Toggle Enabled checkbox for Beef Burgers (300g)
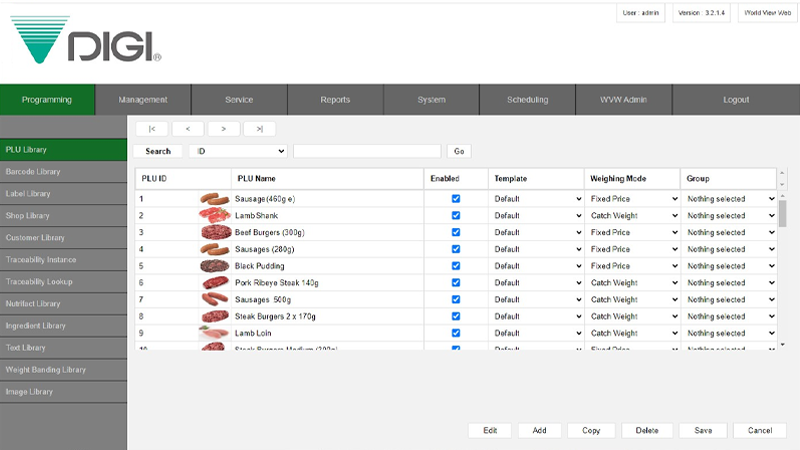The image size is (800, 450). click(456, 232)
